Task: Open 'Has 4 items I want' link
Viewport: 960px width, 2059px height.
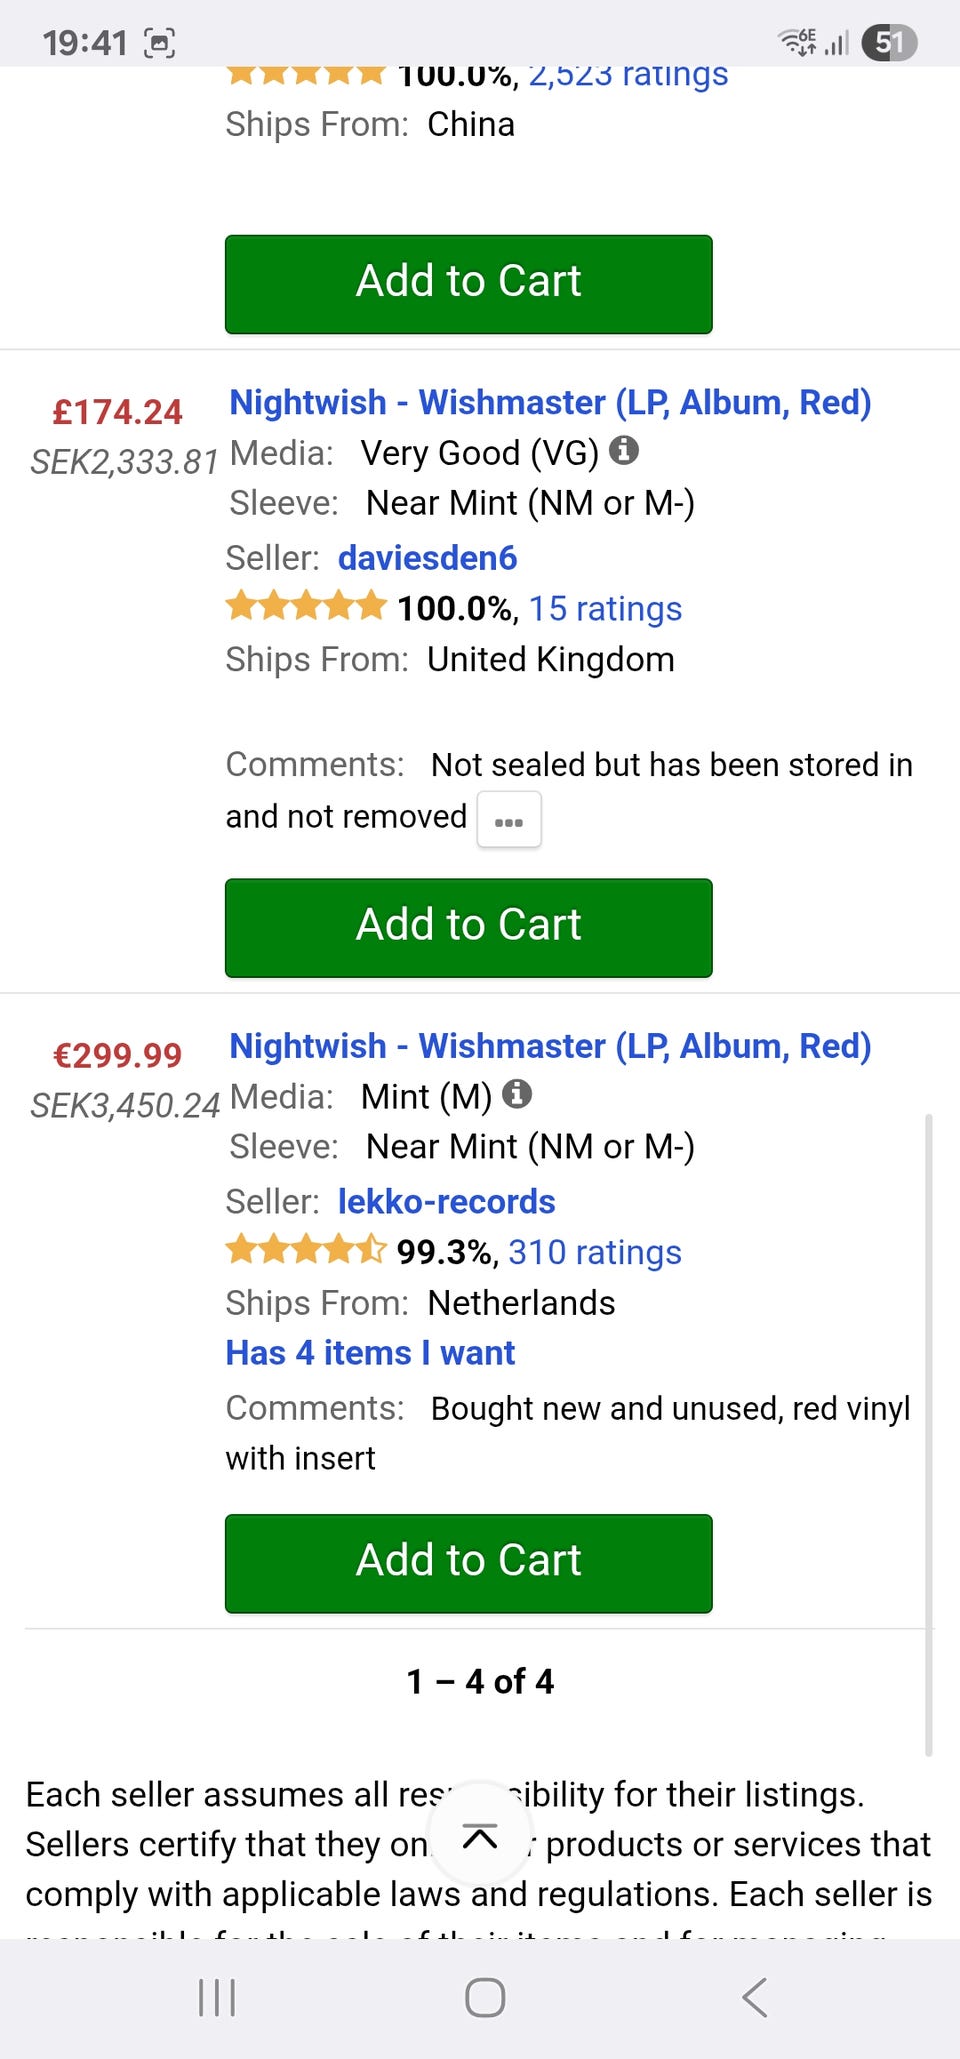Action: point(370,1353)
